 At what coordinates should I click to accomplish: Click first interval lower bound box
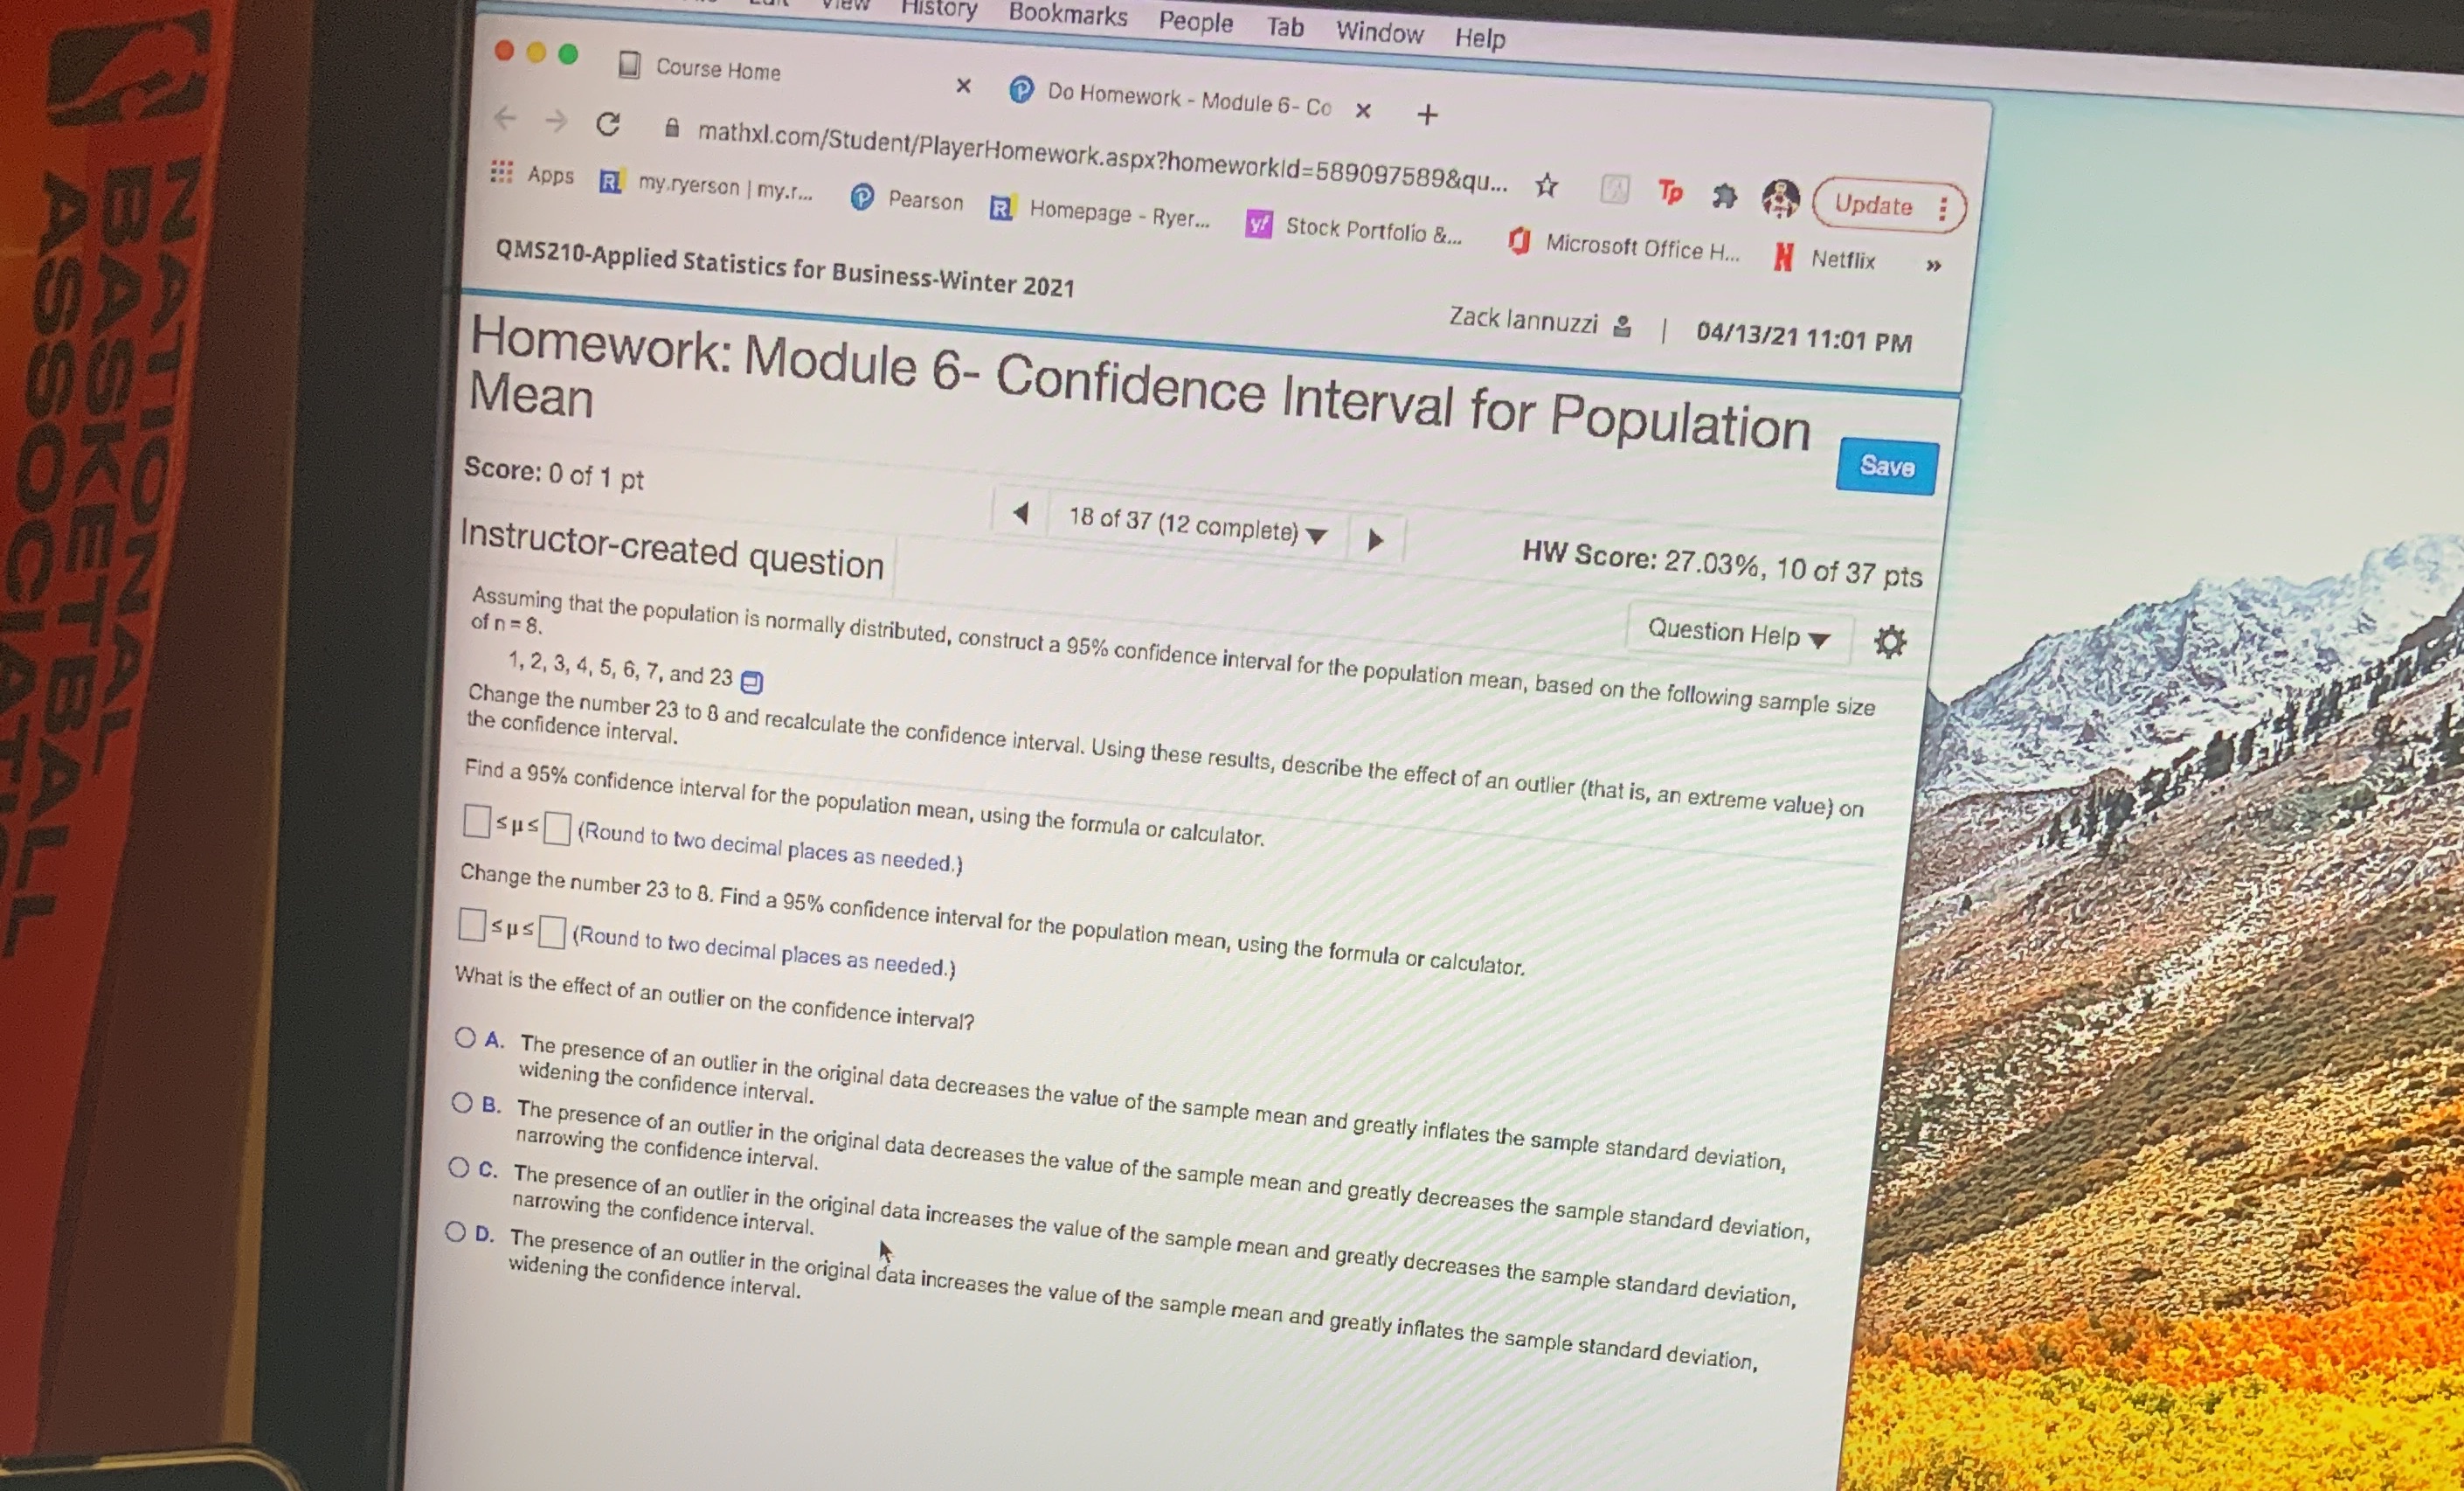click(x=477, y=821)
